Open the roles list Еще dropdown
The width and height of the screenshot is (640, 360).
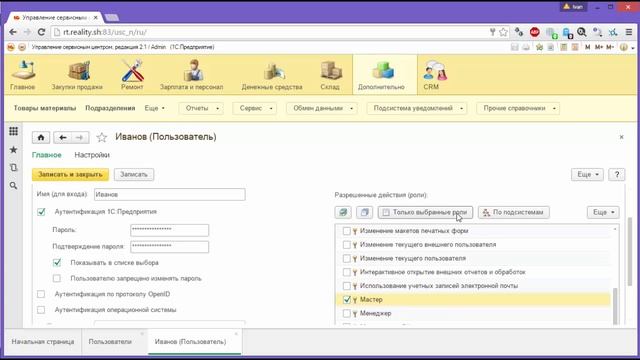pyautogui.click(x=603, y=212)
